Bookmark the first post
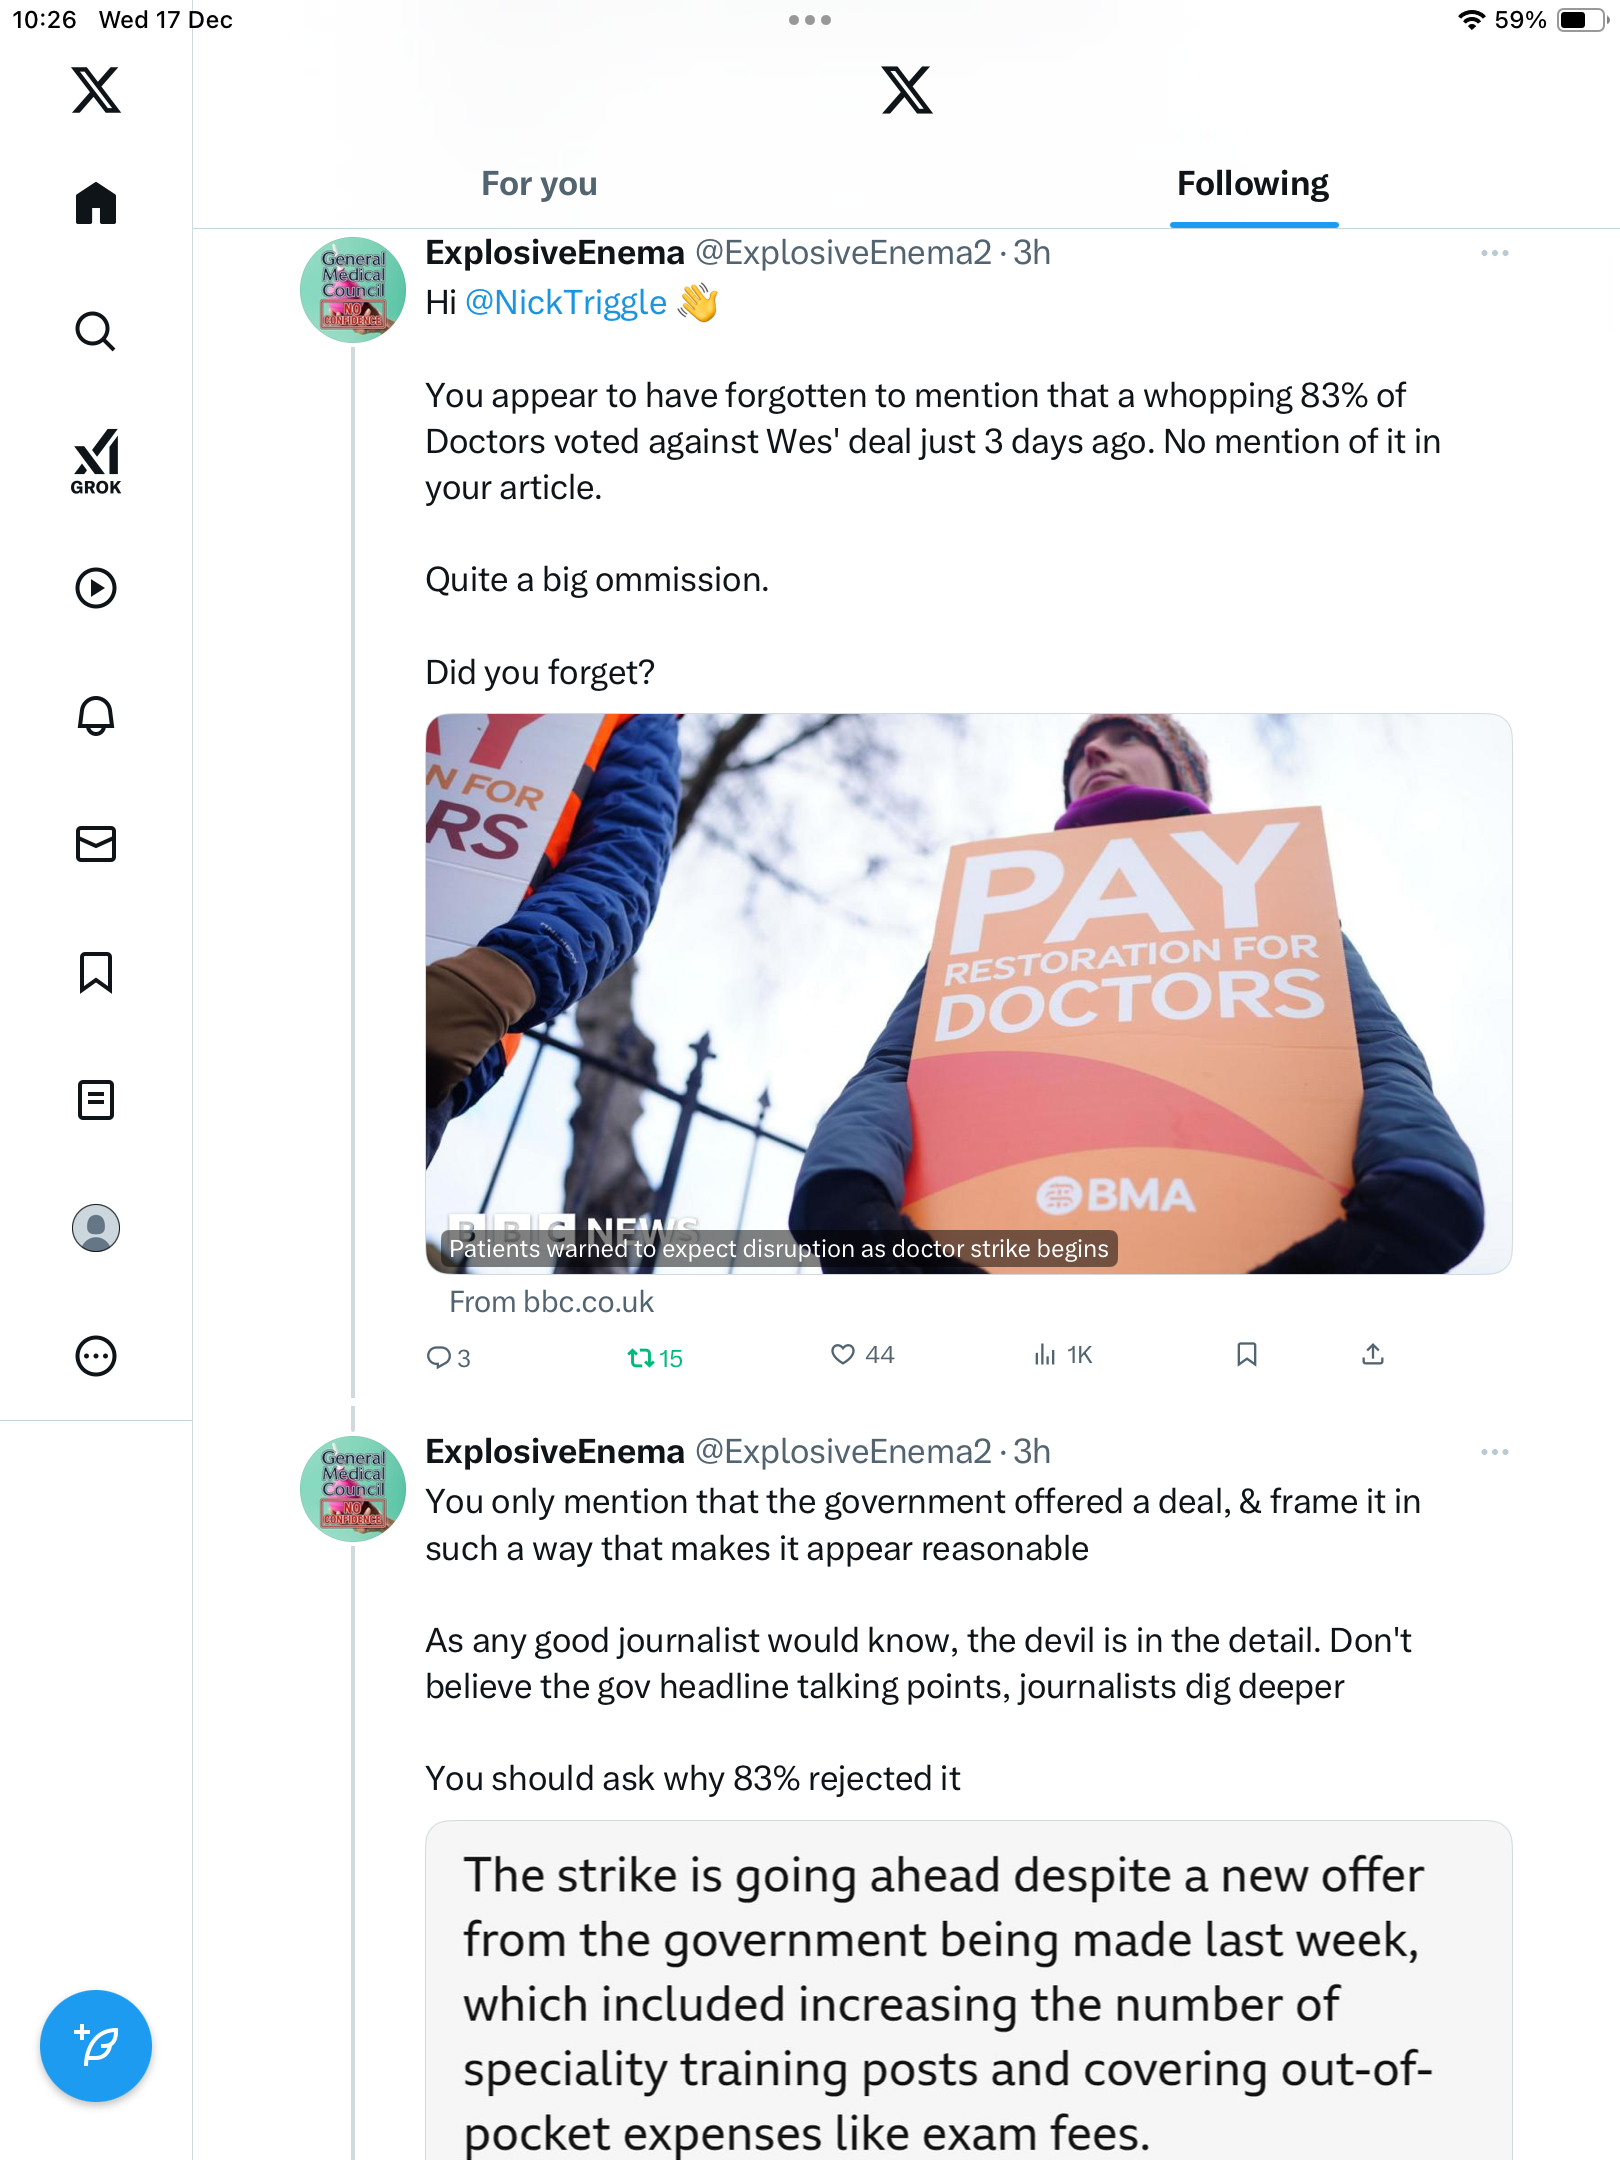 click(1246, 1355)
